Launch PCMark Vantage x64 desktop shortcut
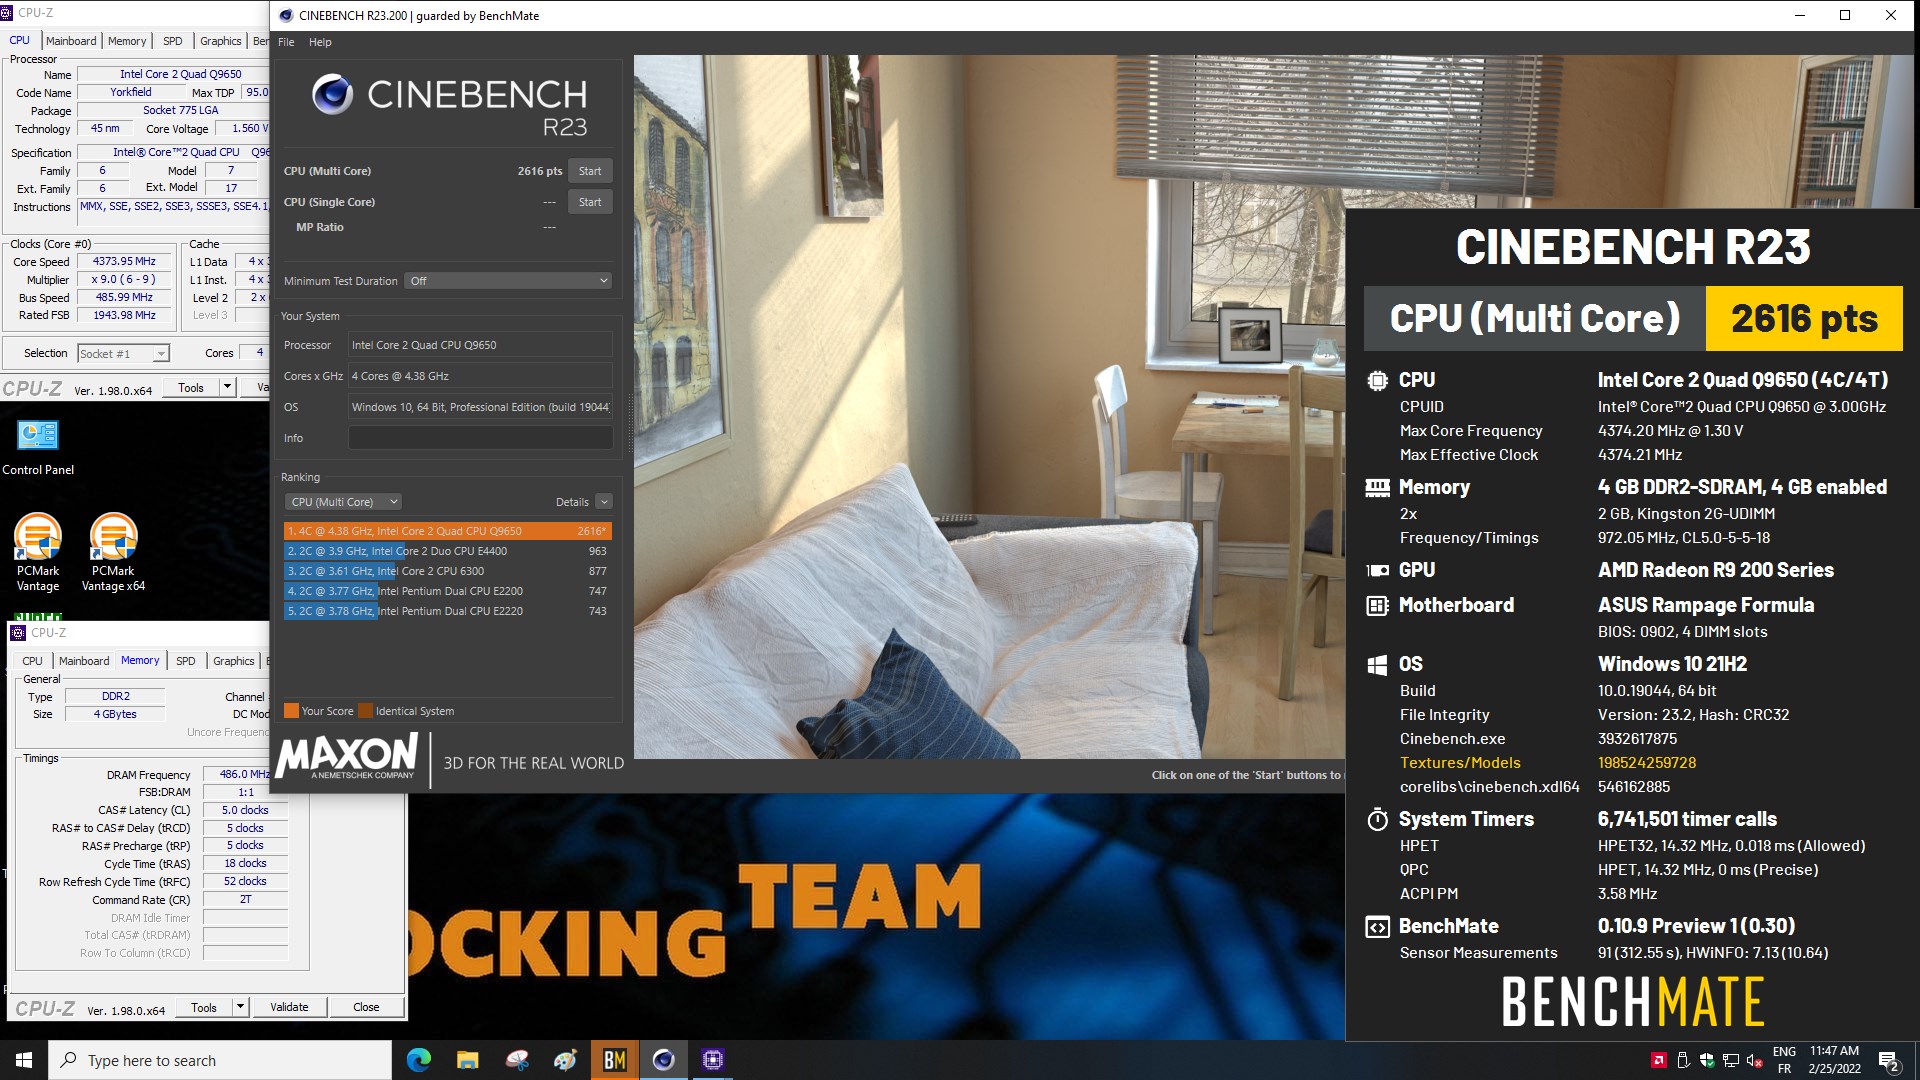 click(113, 552)
